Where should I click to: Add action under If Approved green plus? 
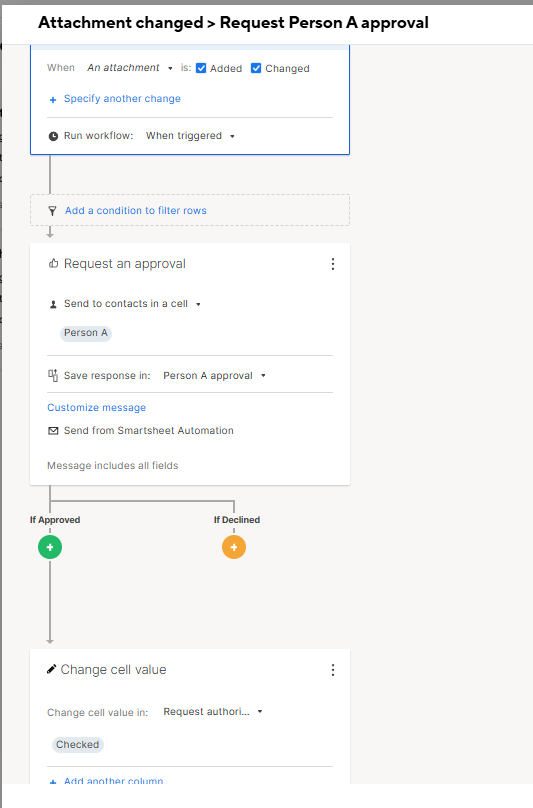click(50, 547)
